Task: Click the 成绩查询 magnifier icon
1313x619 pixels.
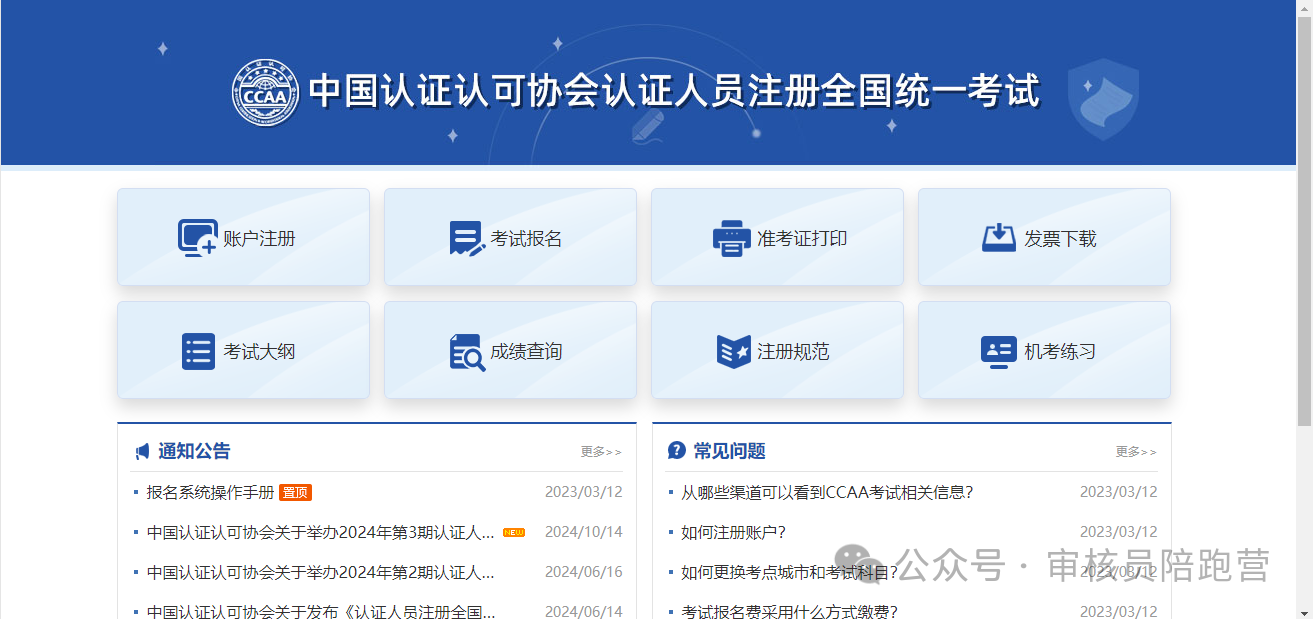Action: click(x=467, y=352)
